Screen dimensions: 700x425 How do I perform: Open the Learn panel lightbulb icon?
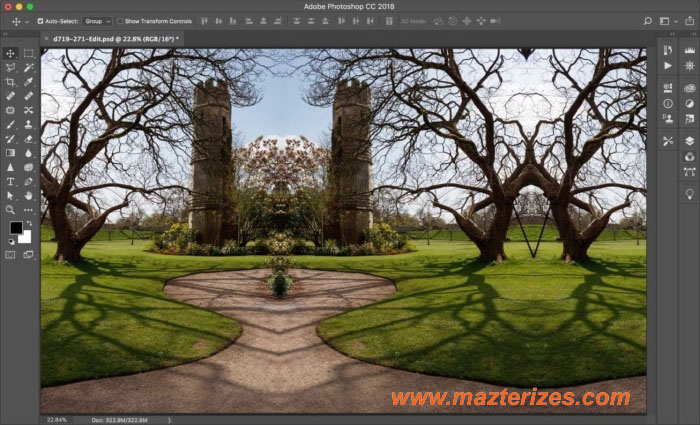pyautogui.click(x=690, y=194)
